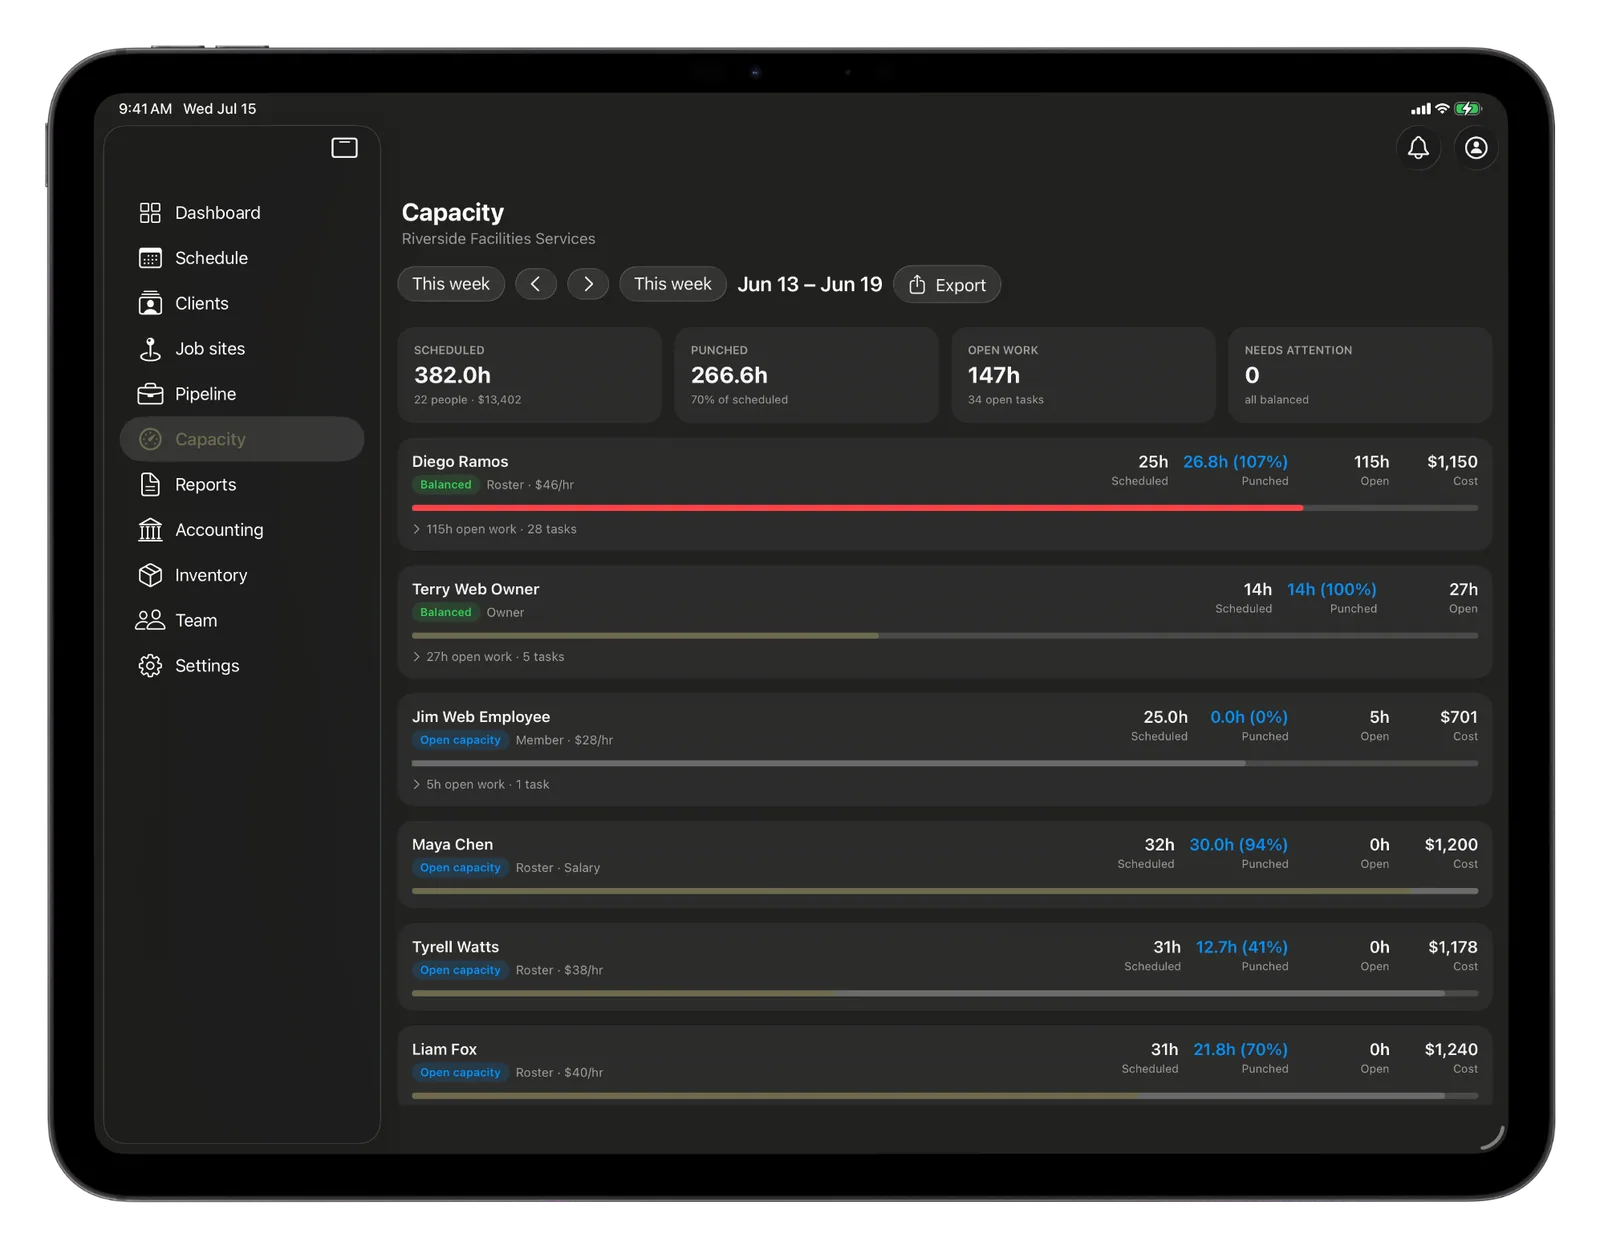1600x1245 pixels.
Task: Go to previous week arrow
Action: (x=536, y=284)
